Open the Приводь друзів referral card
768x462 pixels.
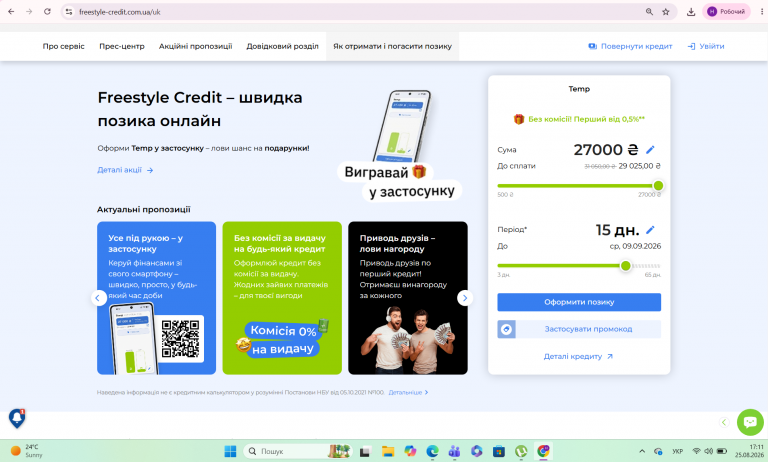[x=408, y=298]
